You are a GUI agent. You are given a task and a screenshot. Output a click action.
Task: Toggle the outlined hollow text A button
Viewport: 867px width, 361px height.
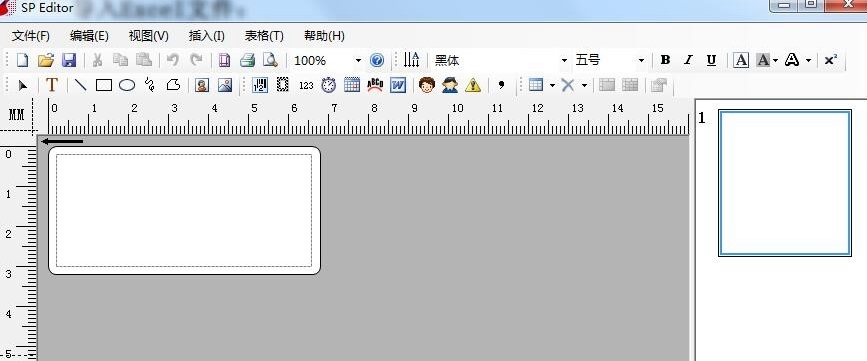click(x=792, y=60)
